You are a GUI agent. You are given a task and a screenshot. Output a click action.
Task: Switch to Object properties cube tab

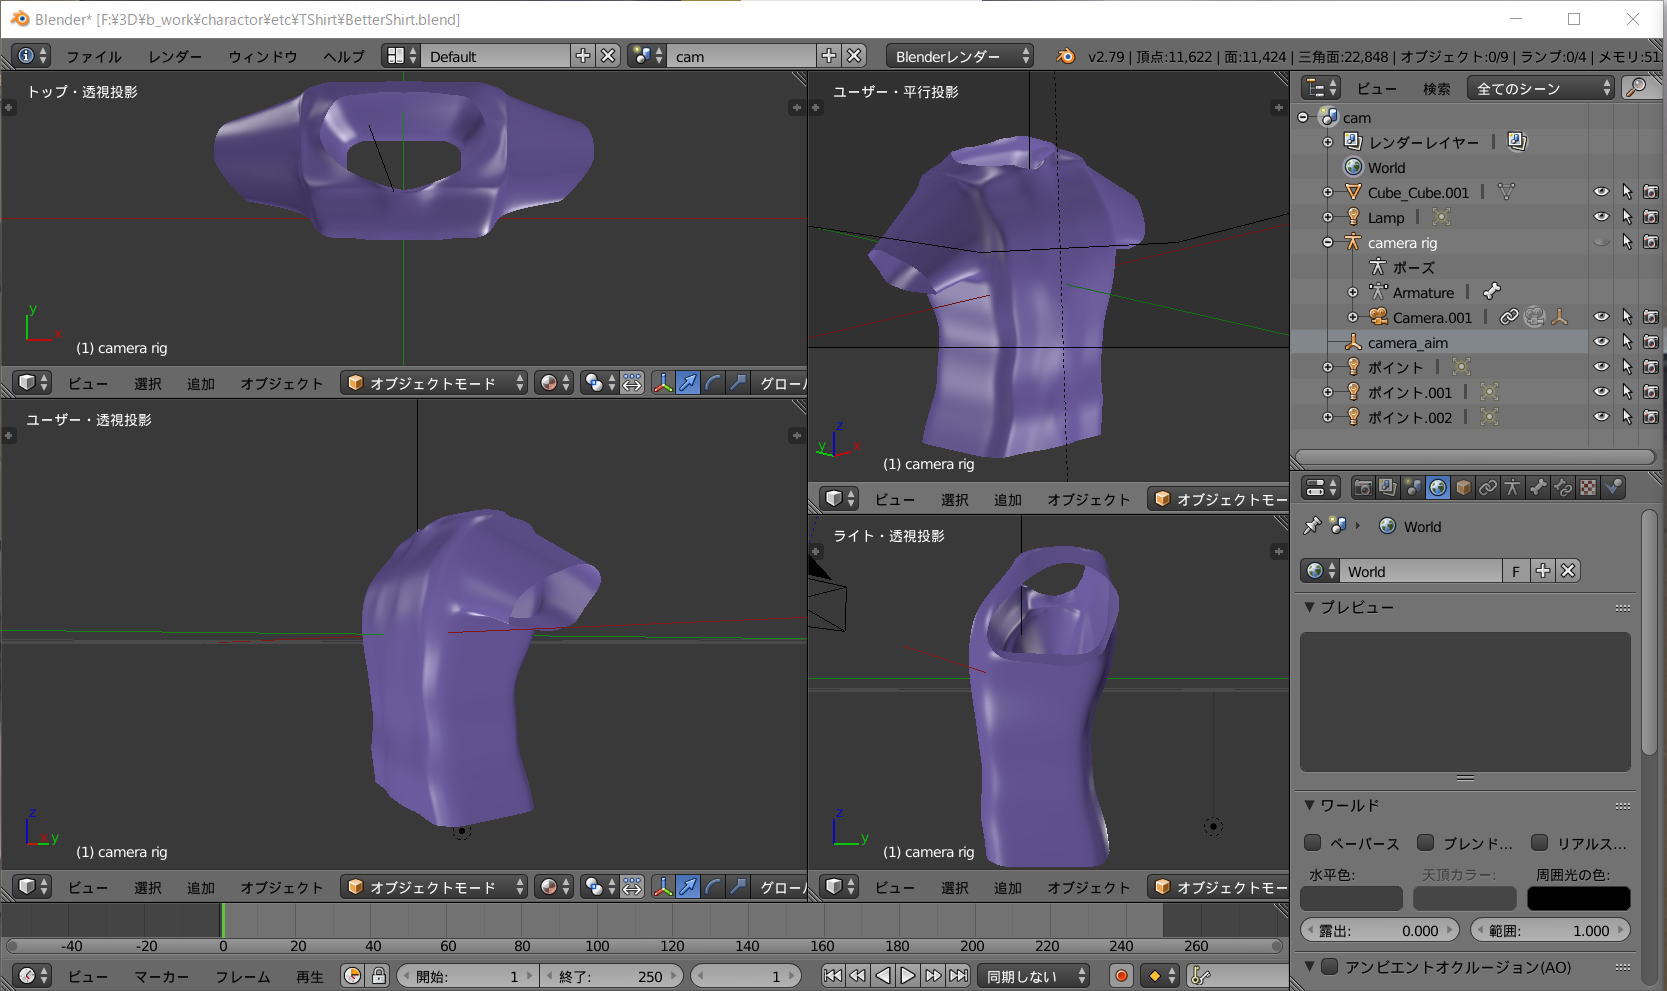point(1463,488)
